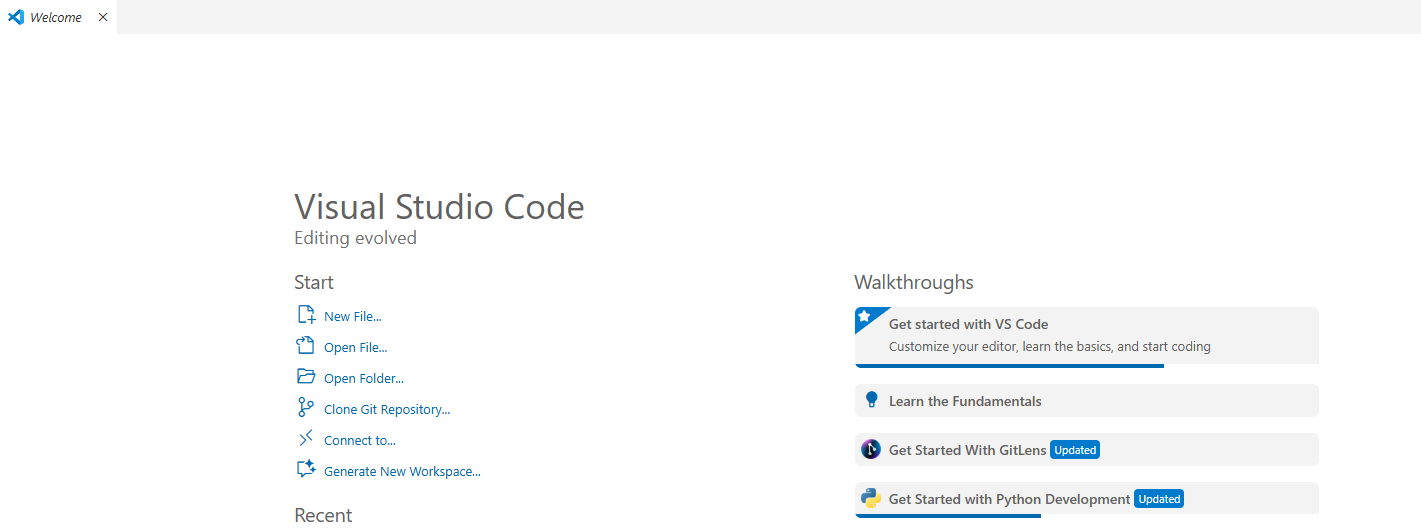
Task: Click the Visual Studio Code title
Action: coord(439,207)
